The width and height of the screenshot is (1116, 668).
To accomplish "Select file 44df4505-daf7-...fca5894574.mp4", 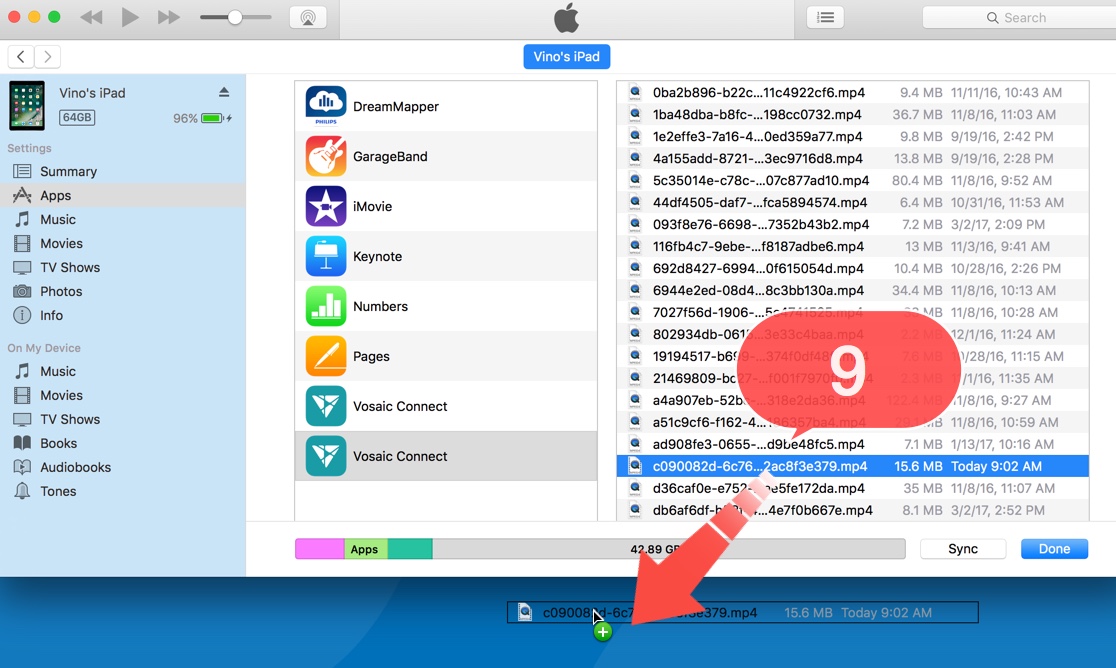I will 853,203.
